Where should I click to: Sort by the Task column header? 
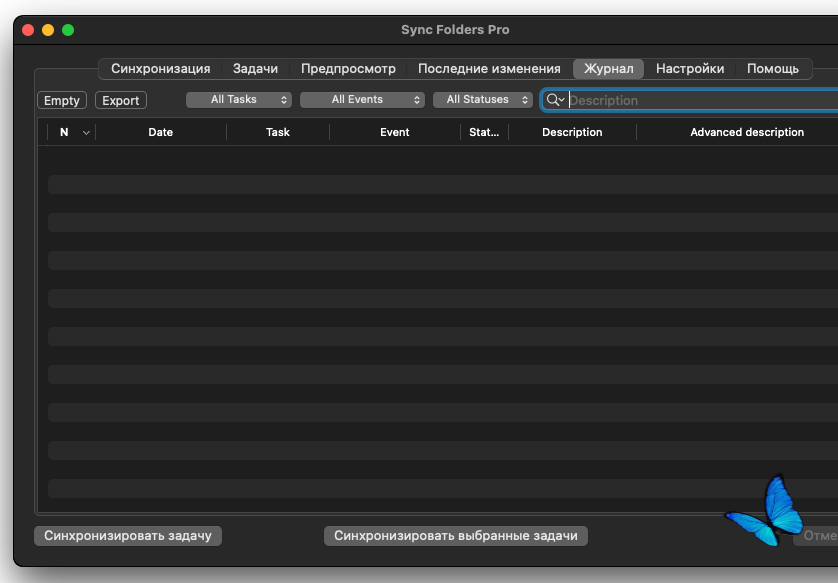click(278, 132)
